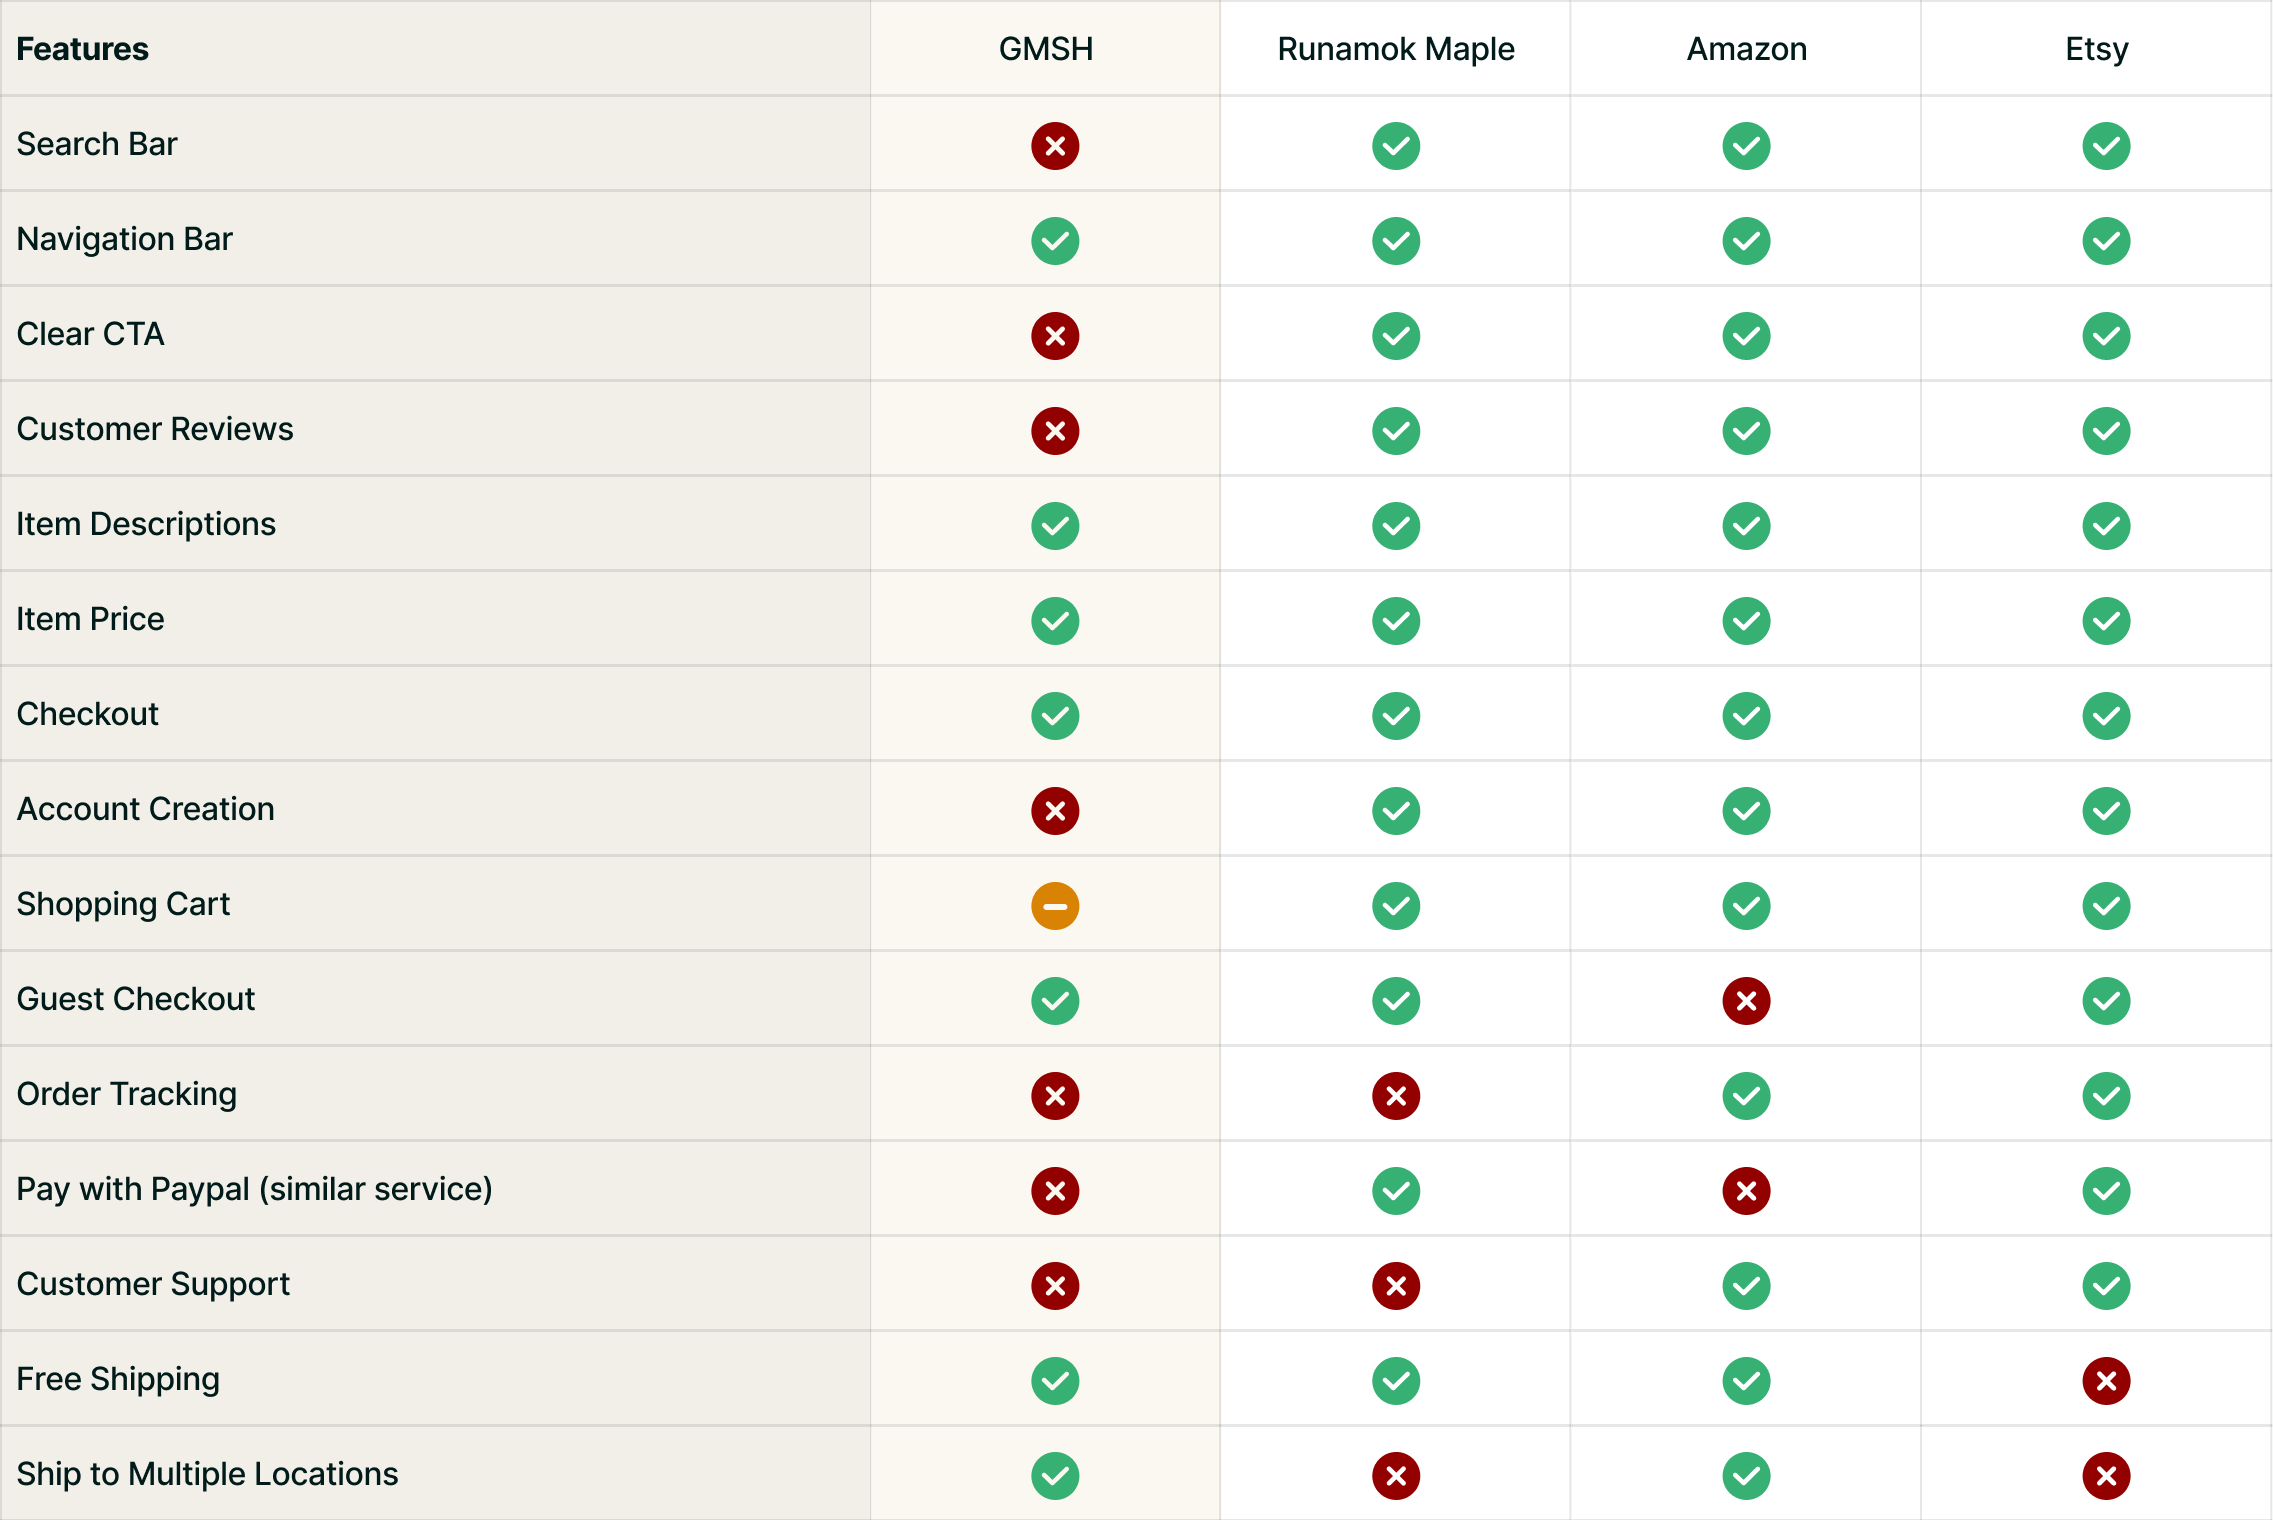Click GMSH's red X for Clear CTA
Screen dimensions: 2273x1520
1055,336
